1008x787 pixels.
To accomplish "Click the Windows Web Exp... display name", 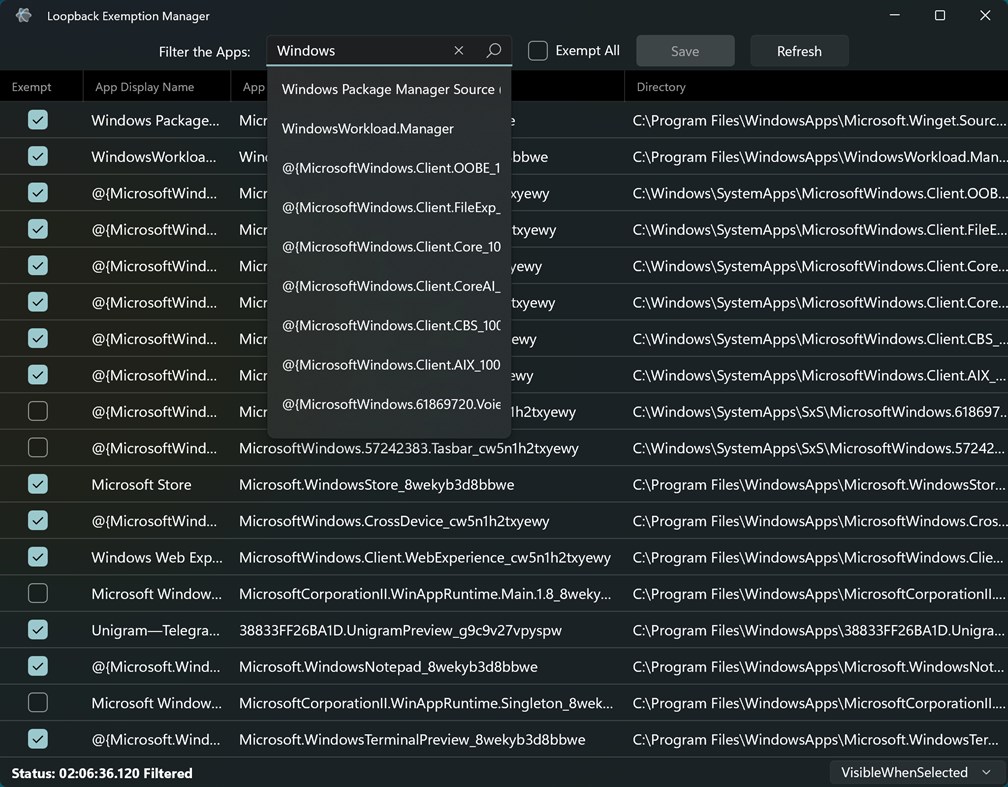I will (x=157, y=557).
